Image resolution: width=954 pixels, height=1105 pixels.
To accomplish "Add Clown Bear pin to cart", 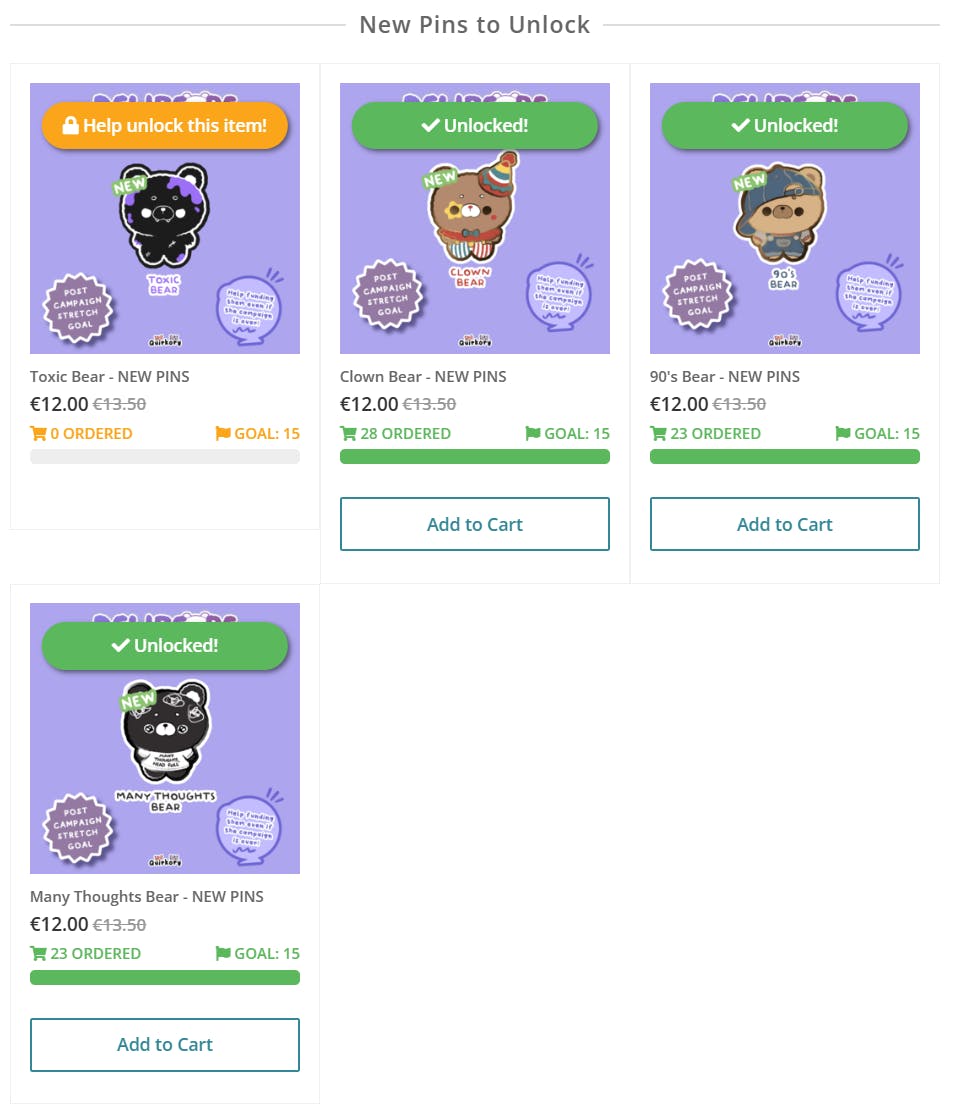I will point(475,524).
